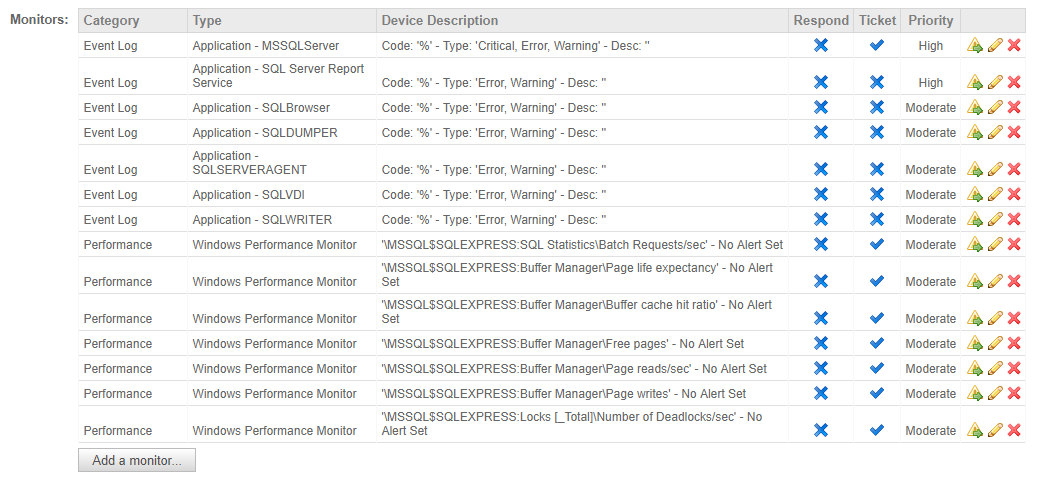Delete the SQLBrowser event log monitor
1037x482 pixels.
coord(1014,108)
